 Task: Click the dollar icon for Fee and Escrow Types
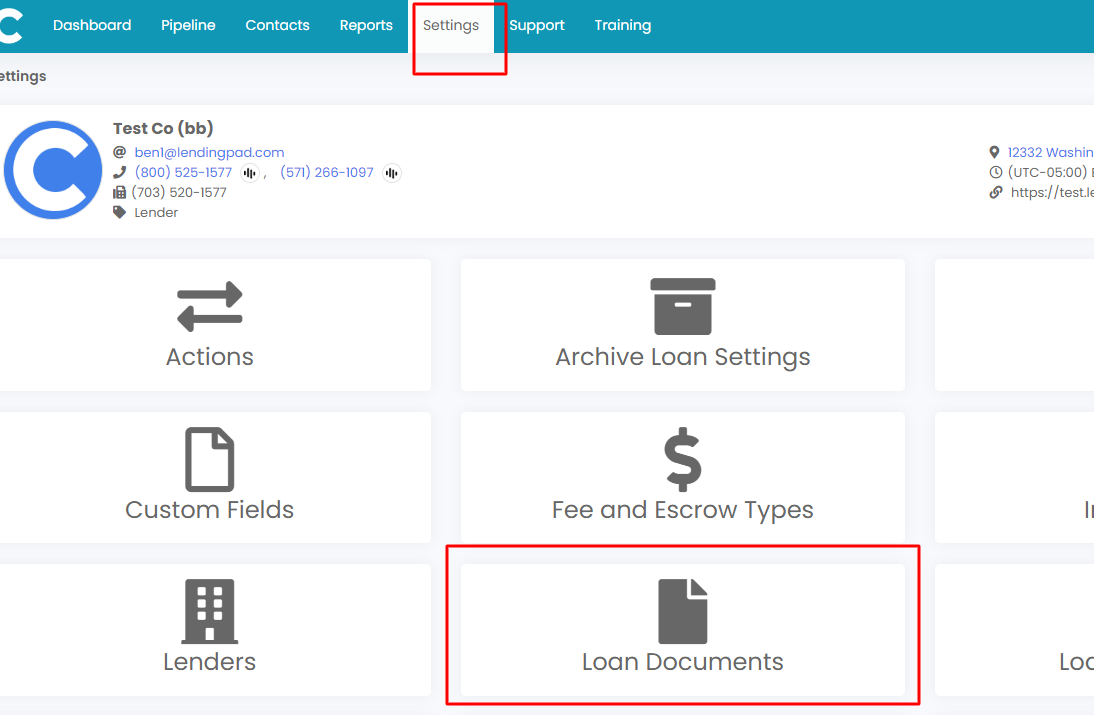pos(683,459)
